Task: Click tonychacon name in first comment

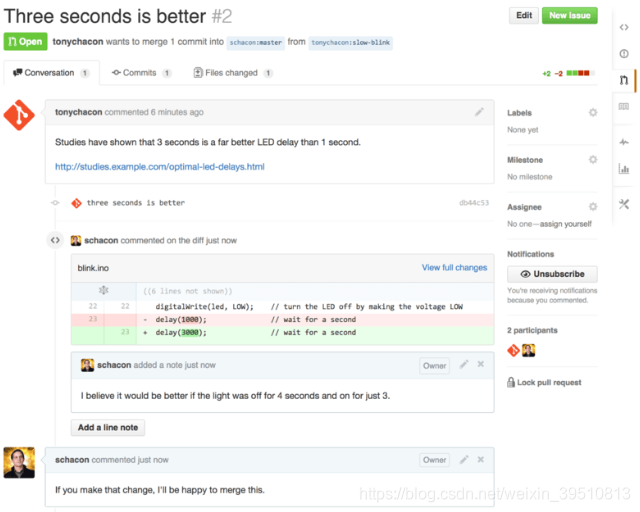Action: (78, 112)
